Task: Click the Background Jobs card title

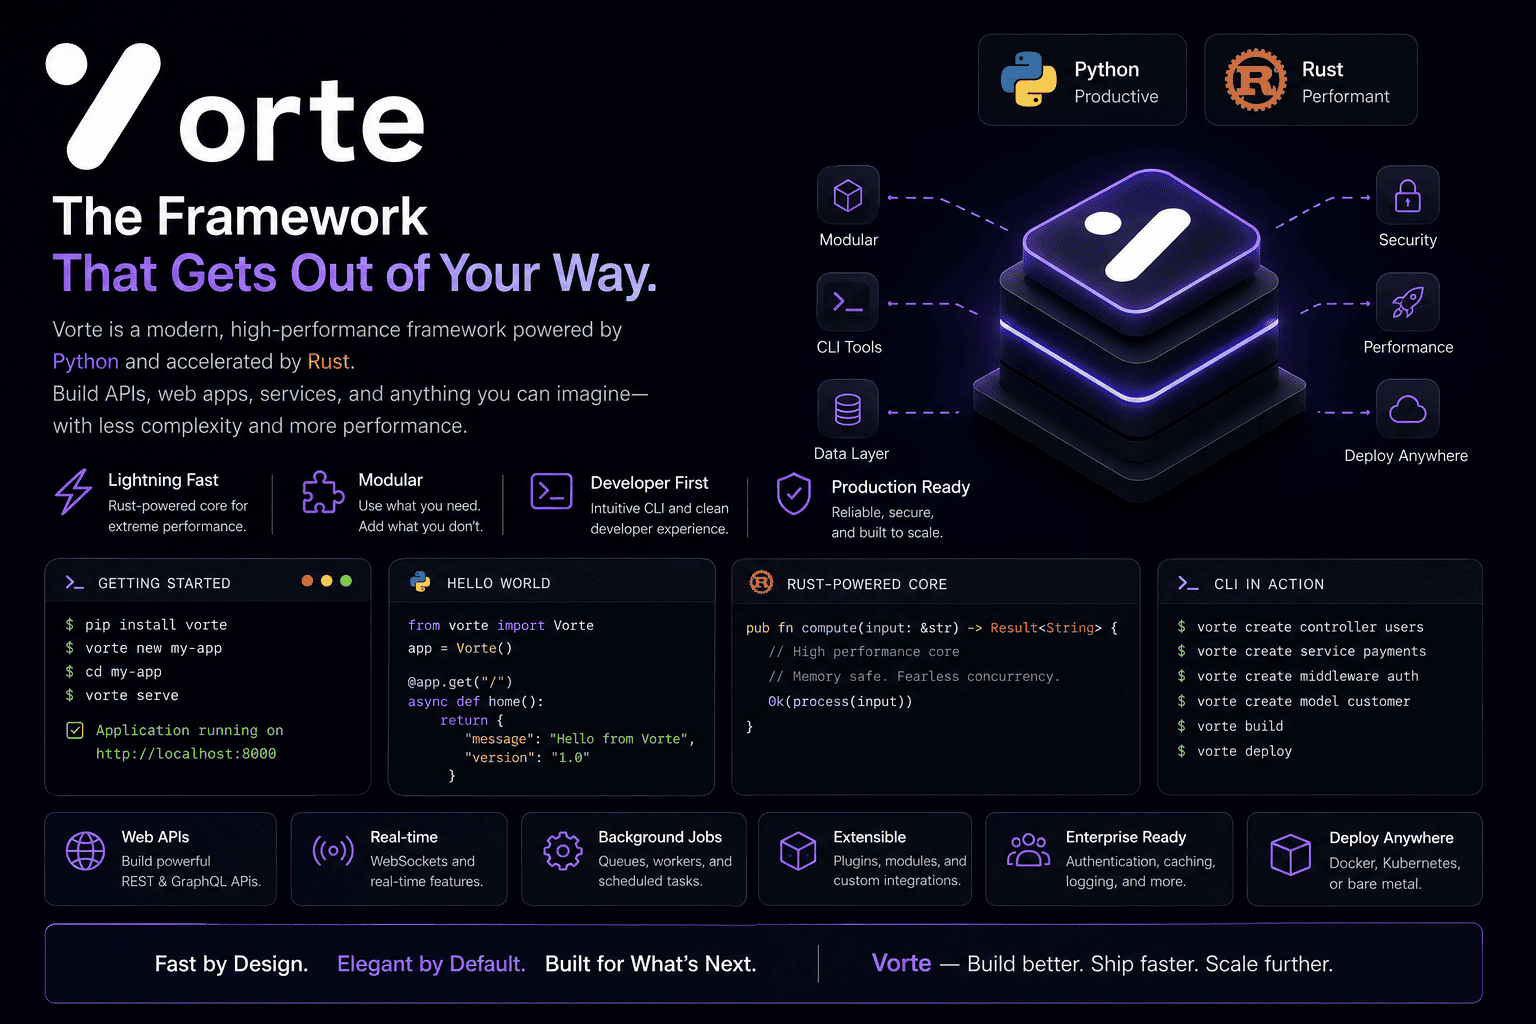Action: 660,837
